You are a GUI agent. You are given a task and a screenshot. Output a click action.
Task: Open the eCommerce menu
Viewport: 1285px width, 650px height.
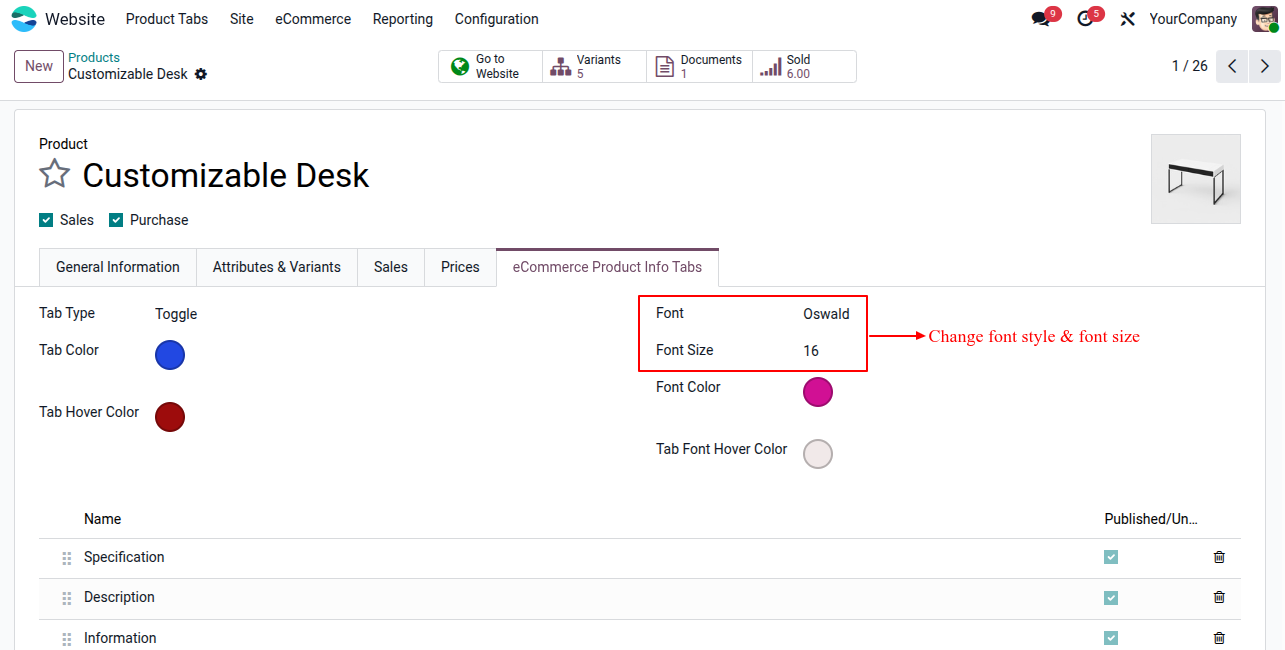coord(313,19)
